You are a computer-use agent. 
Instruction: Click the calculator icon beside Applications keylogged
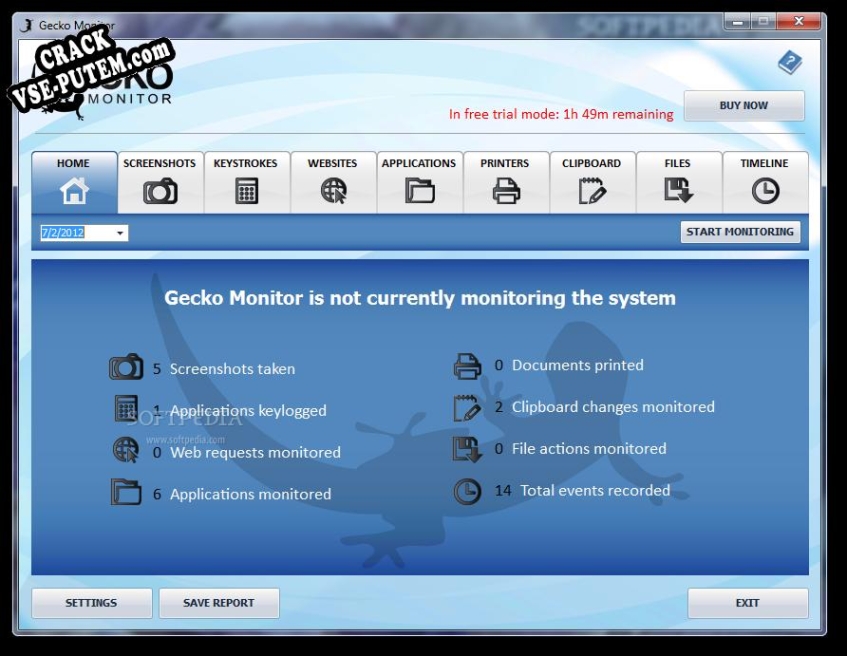click(x=126, y=409)
